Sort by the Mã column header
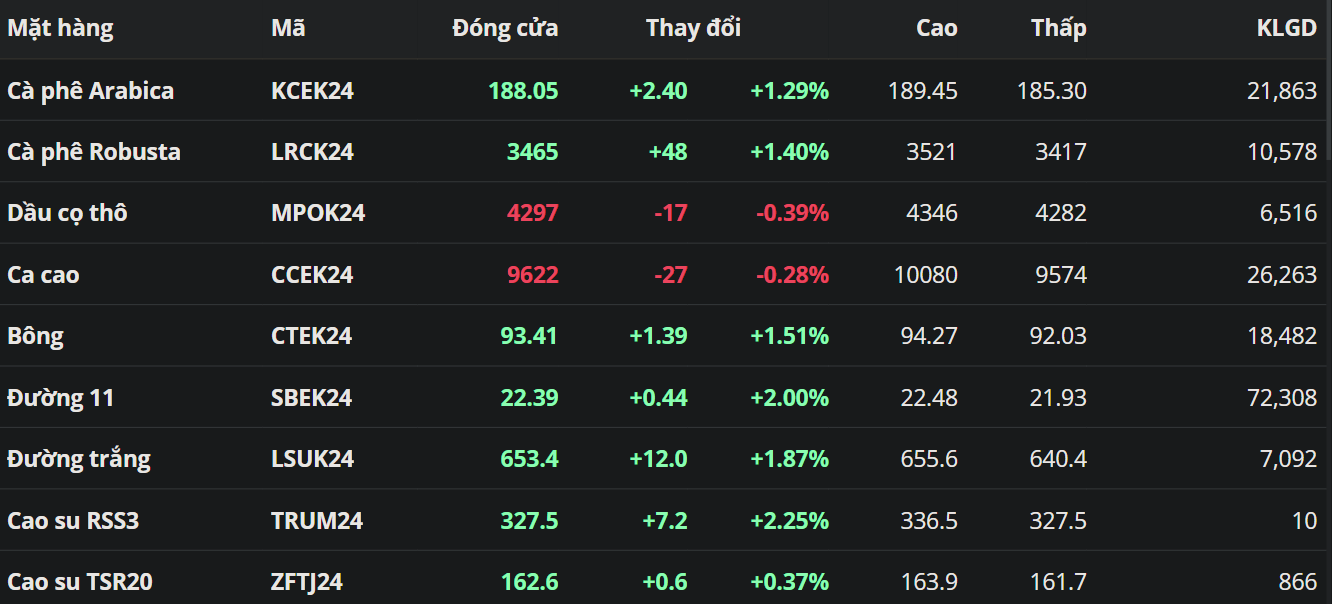1332x604 pixels. [288, 28]
